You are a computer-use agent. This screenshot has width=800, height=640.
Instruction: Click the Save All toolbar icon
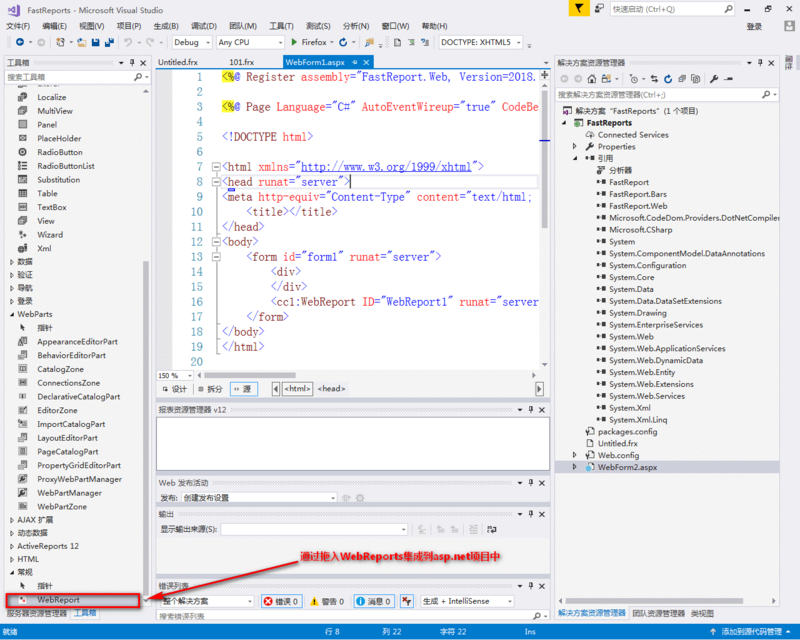[109, 42]
